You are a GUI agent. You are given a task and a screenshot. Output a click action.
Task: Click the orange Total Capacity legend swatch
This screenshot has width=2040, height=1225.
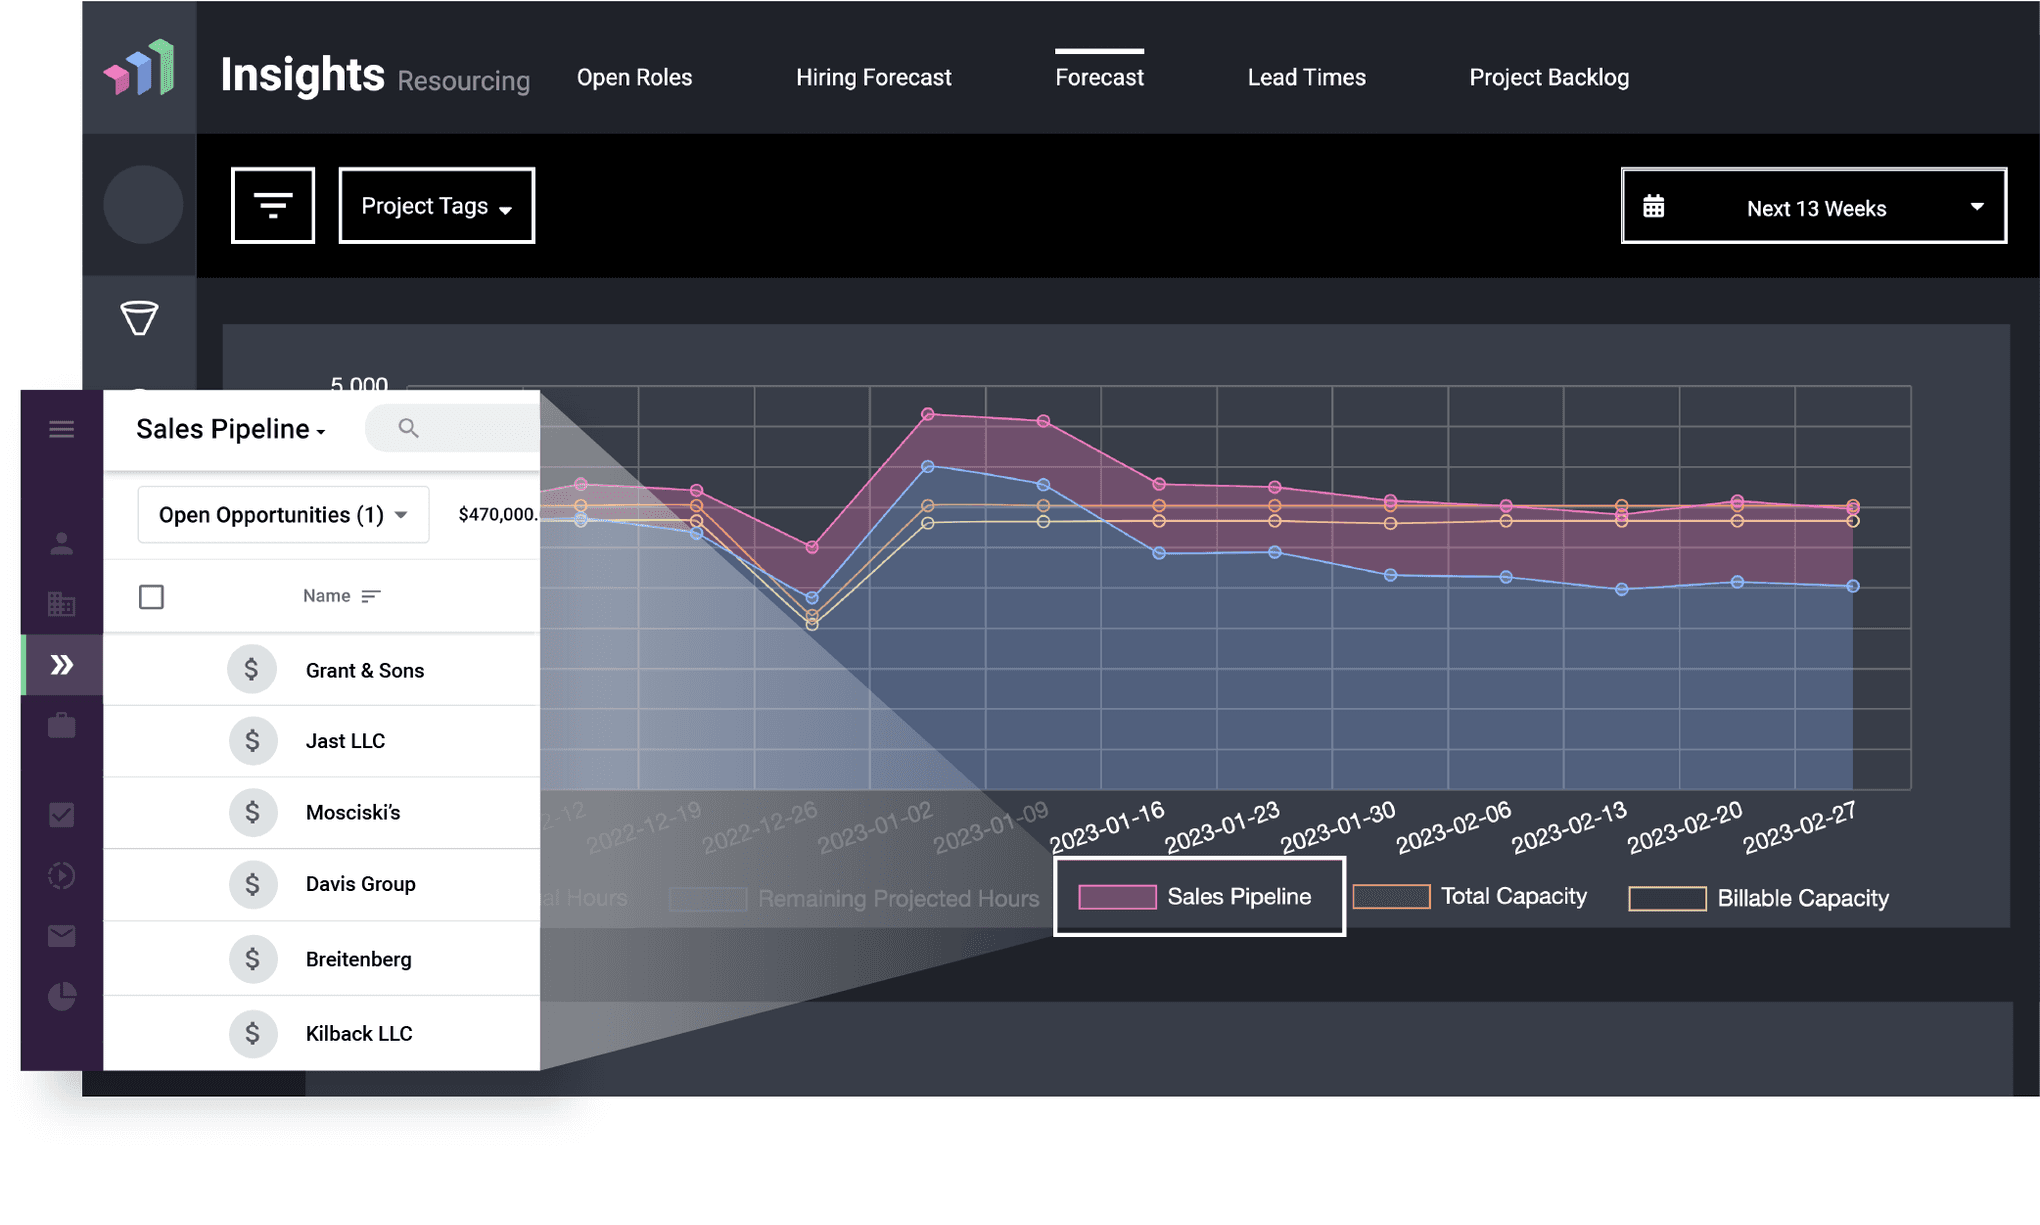pos(1391,896)
